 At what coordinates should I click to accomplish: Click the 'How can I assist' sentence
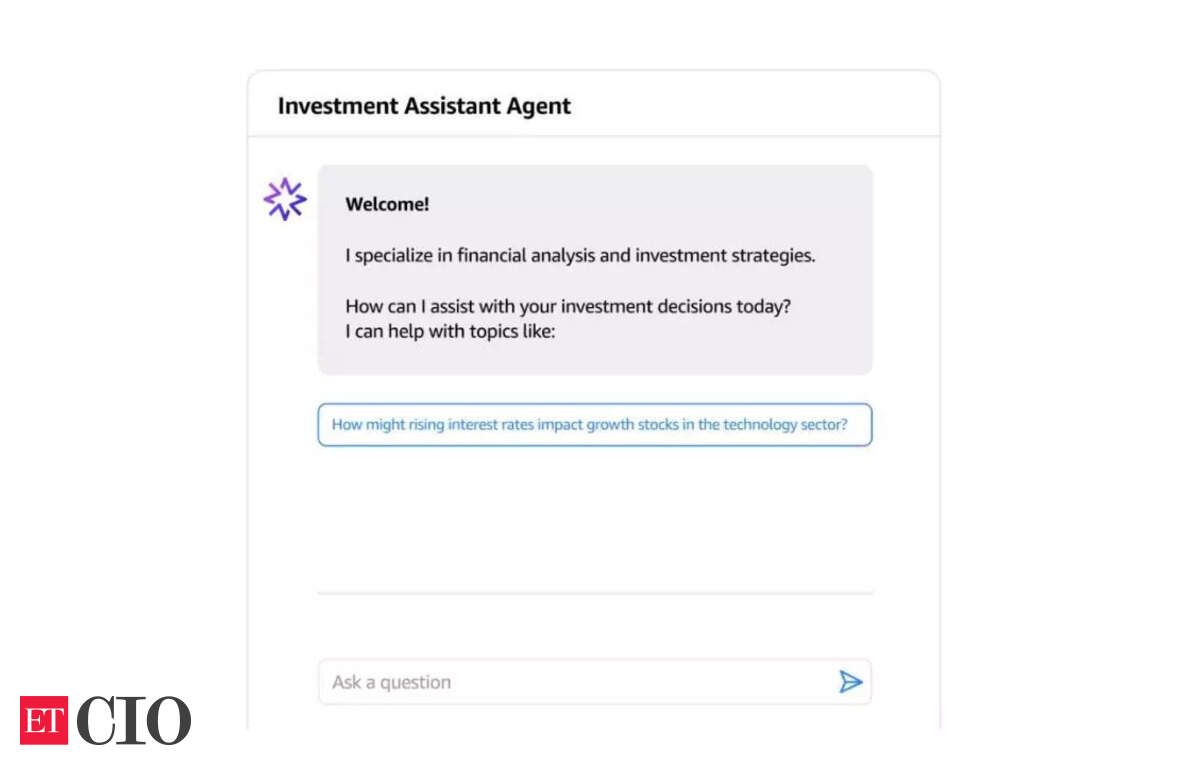point(568,306)
